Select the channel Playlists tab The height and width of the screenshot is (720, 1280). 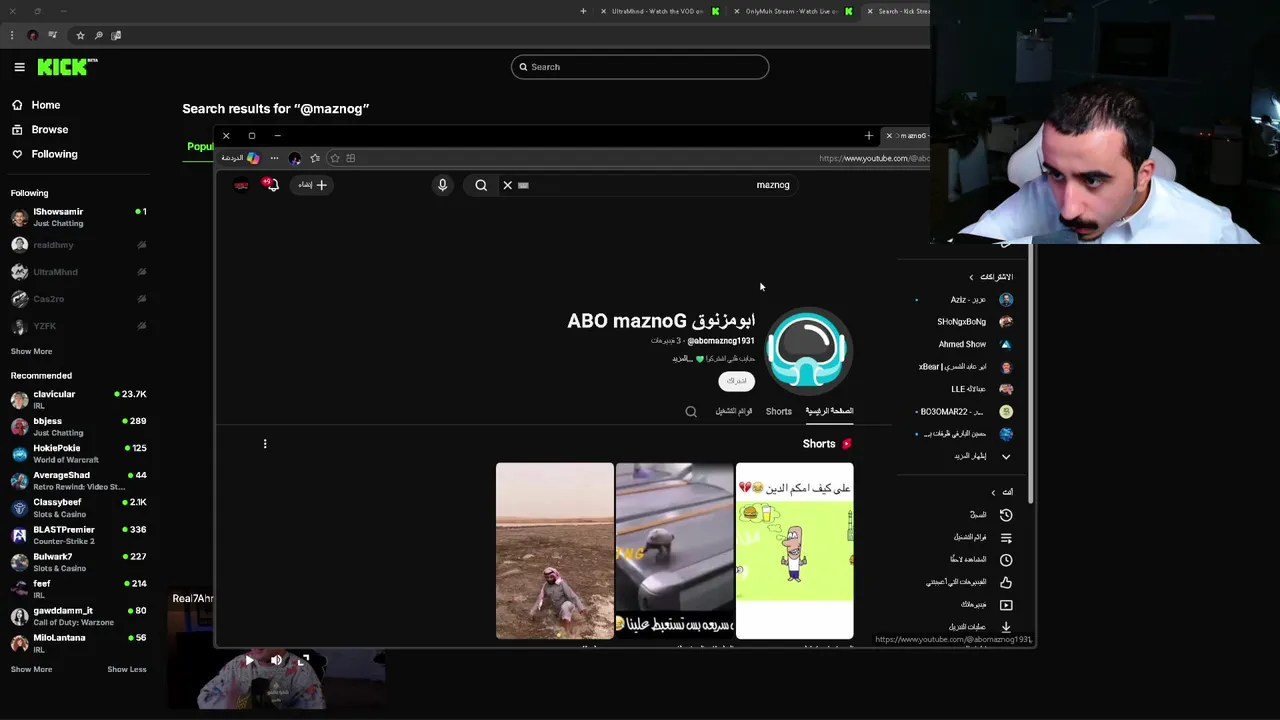[734, 411]
